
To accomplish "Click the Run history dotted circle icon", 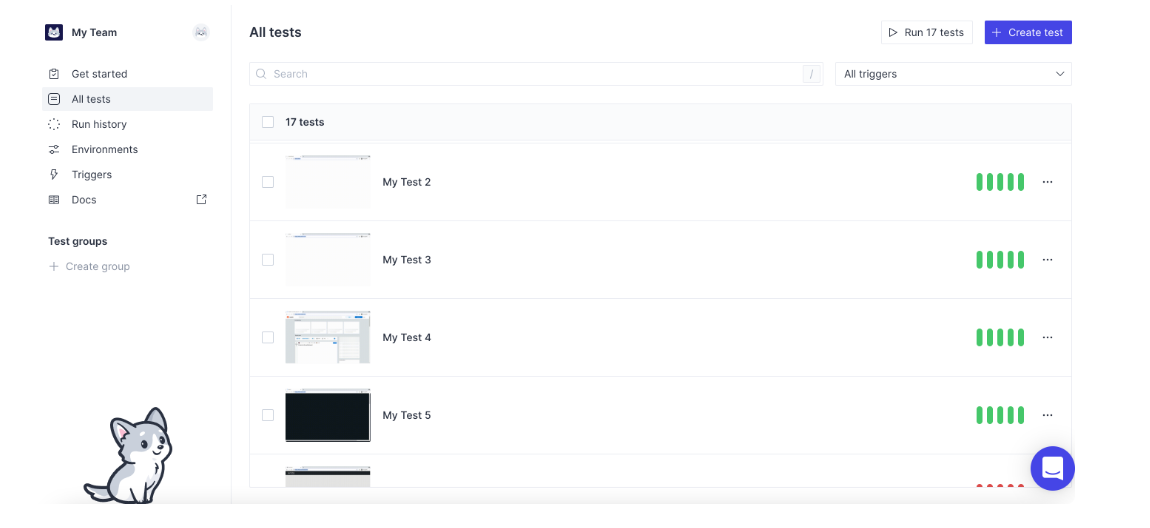I will (x=54, y=124).
